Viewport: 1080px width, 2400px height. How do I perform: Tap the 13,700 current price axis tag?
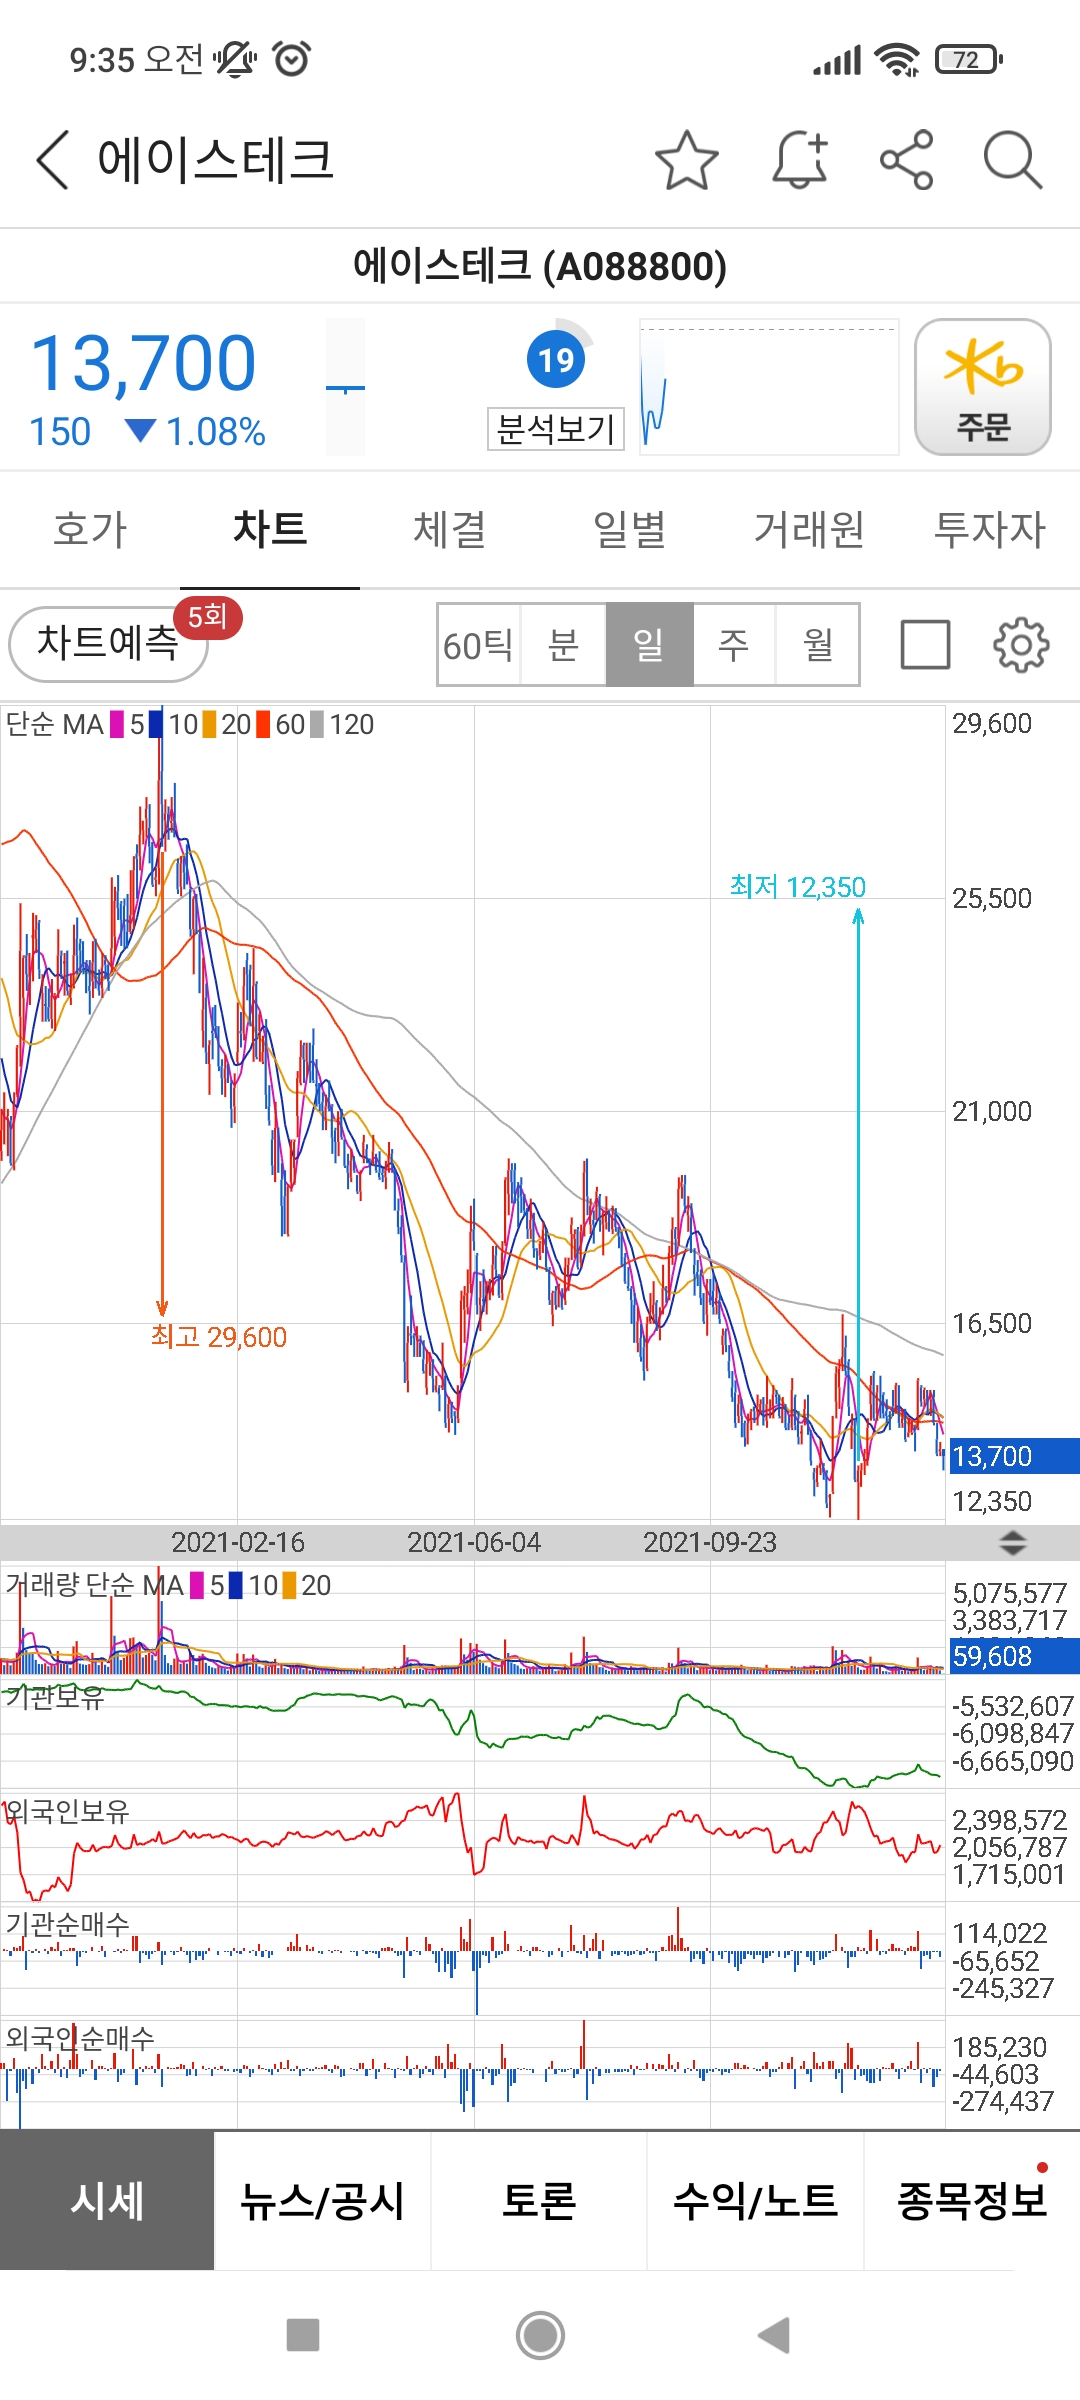(x=1014, y=1456)
